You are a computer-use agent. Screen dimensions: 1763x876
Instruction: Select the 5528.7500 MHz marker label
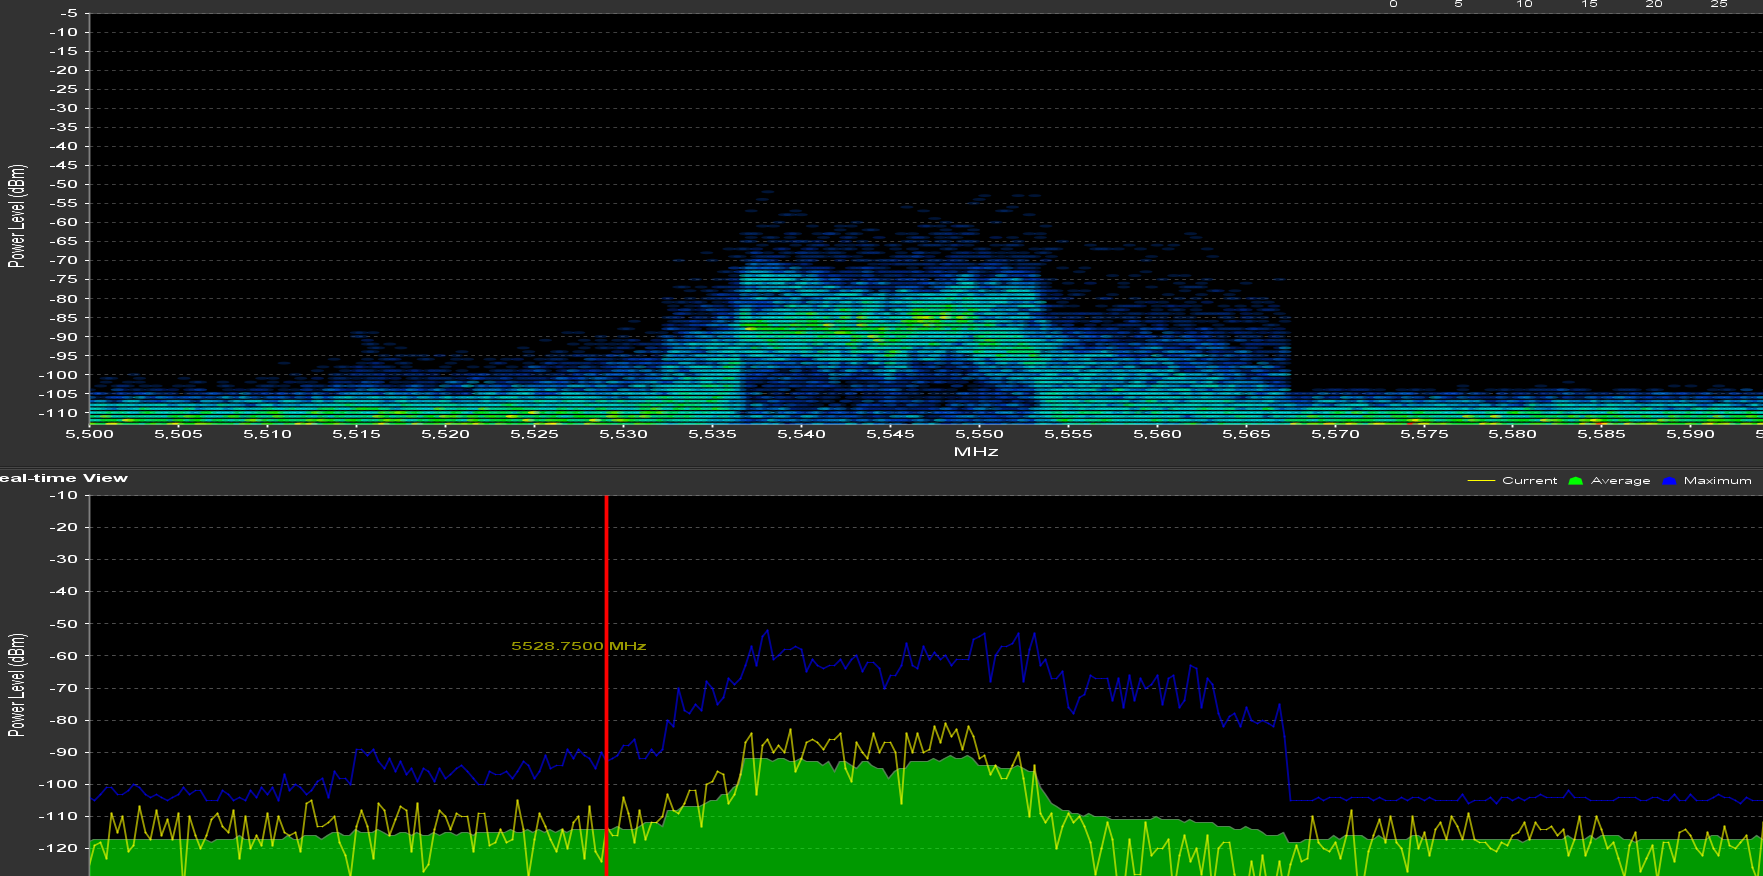click(x=578, y=646)
